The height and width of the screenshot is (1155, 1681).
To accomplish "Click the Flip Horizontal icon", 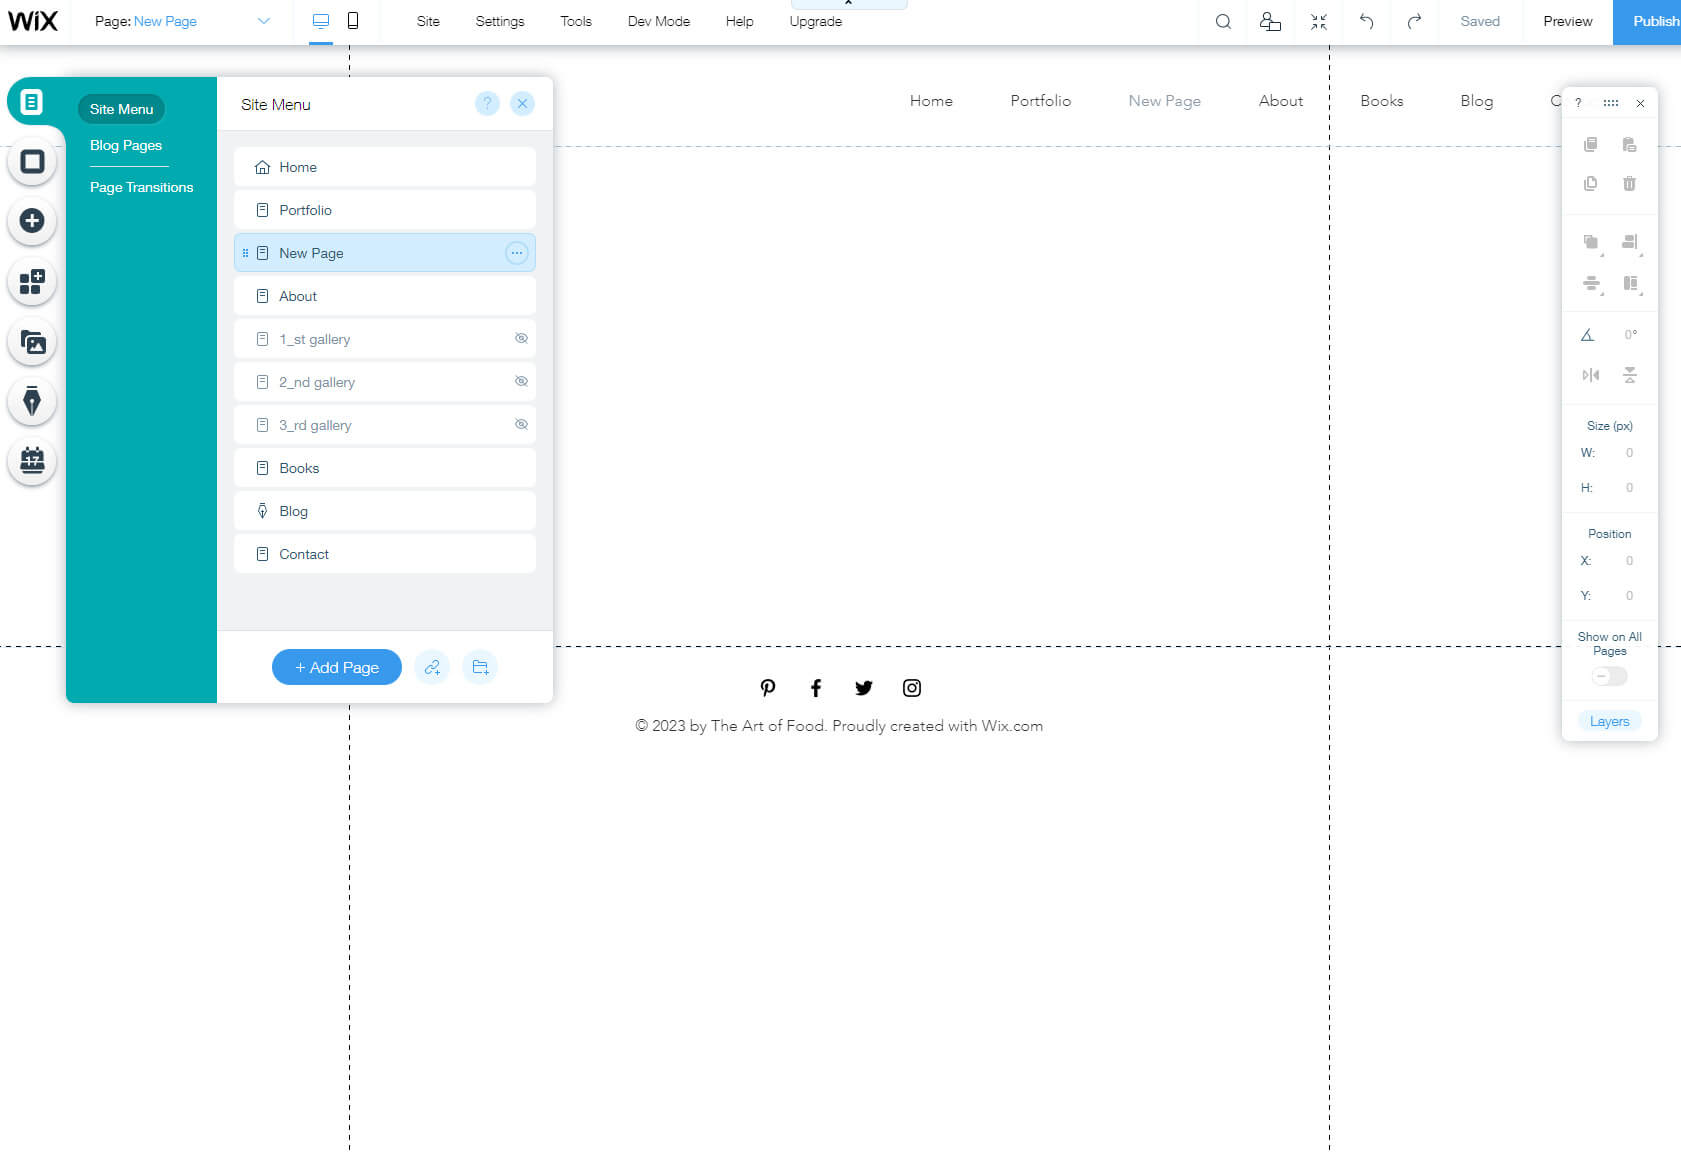I will pyautogui.click(x=1591, y=375).
